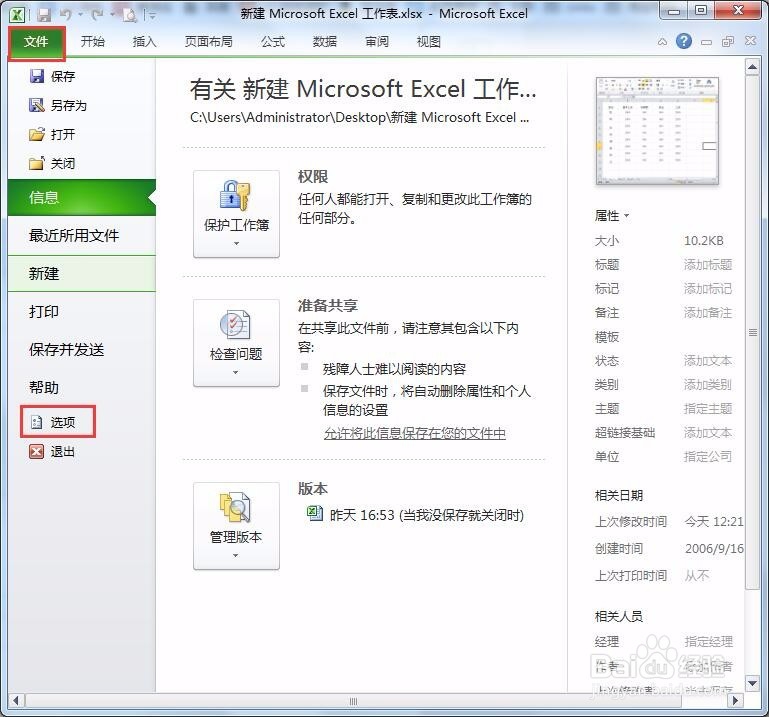Click 退出 to exit Excel

(x=52, y=452)
